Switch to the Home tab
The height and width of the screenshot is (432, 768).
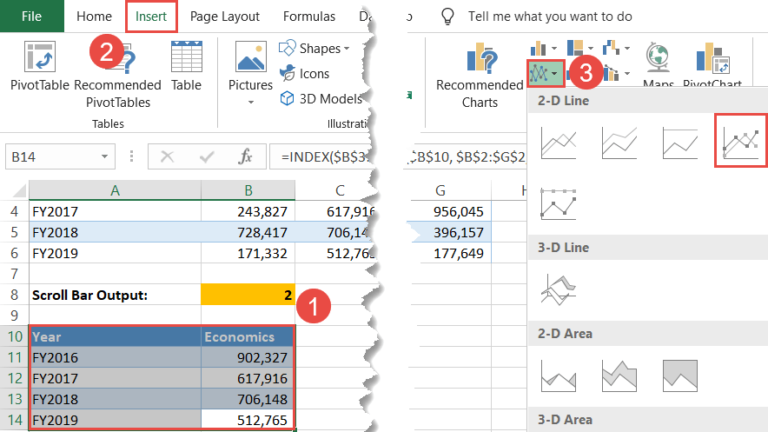click(94, 16)
